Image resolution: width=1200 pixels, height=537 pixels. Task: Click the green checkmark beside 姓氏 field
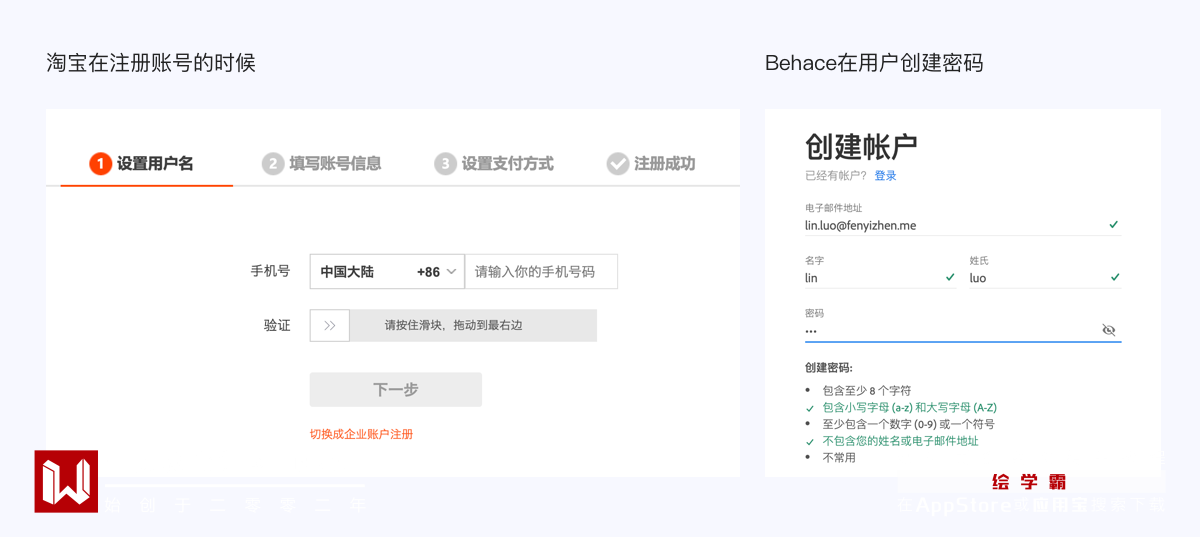point(1115,277)
